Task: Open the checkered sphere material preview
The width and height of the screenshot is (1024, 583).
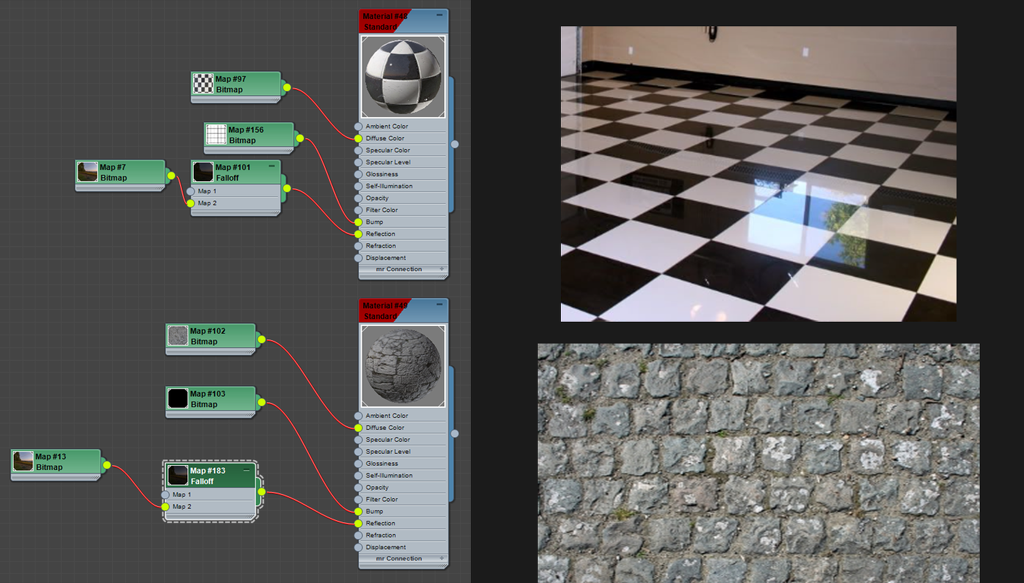Action: pos(403,77)
